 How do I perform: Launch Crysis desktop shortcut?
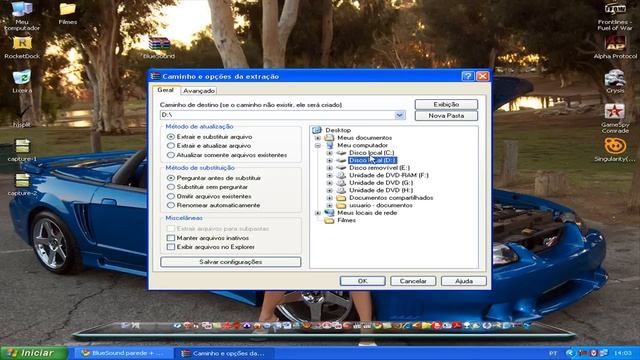615,81
